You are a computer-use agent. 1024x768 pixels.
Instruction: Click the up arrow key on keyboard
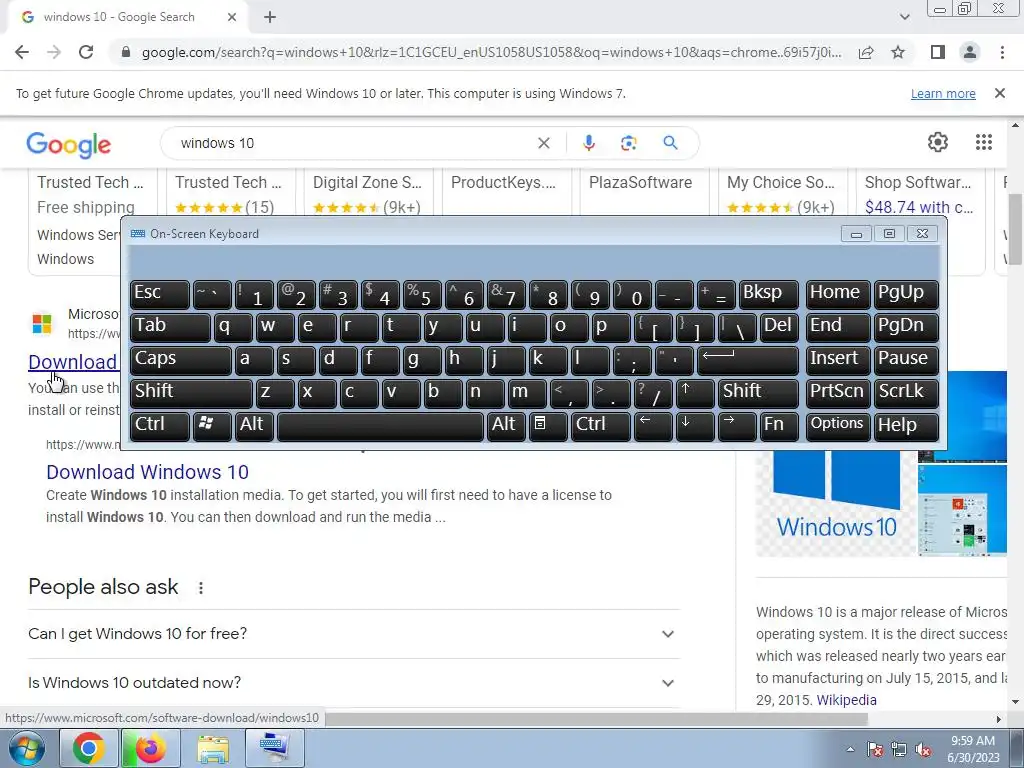click(x=694, y=393)
